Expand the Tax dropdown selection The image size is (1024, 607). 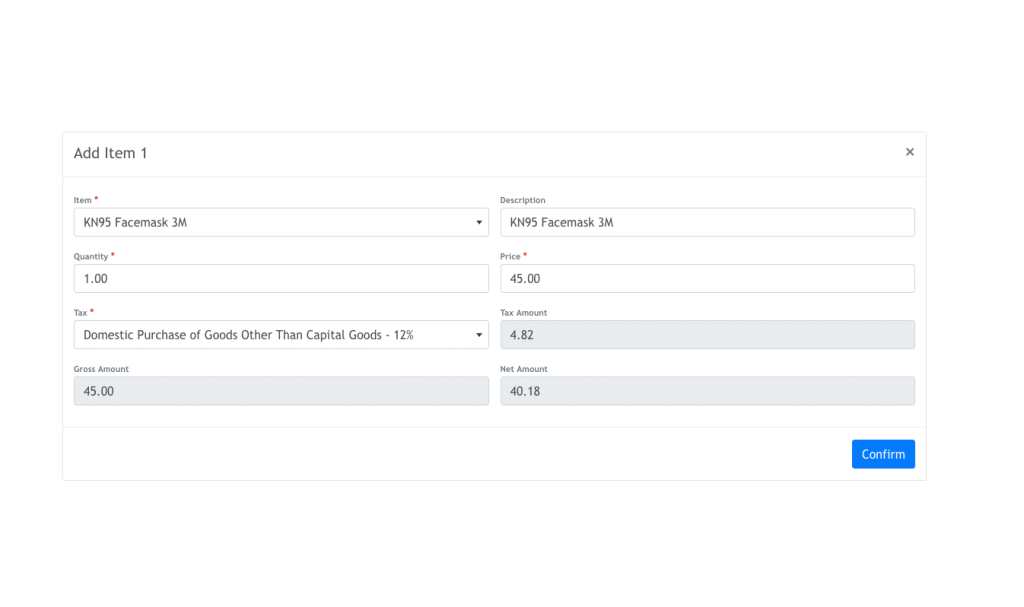coord(281,335)
